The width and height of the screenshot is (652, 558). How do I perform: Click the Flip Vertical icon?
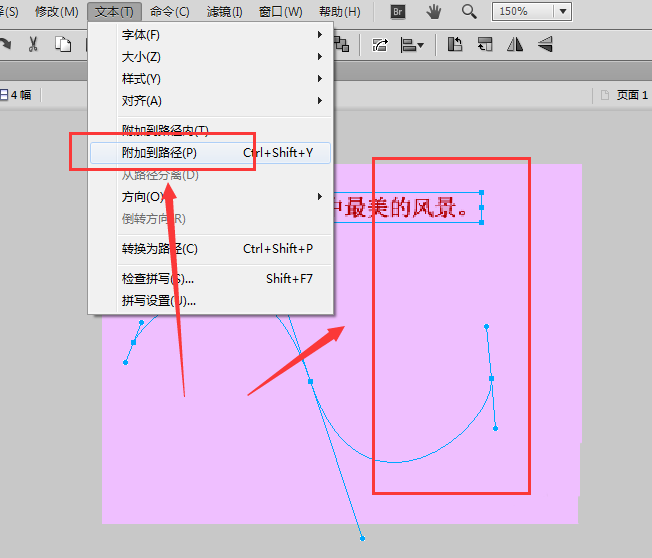[x=545, y=44]
